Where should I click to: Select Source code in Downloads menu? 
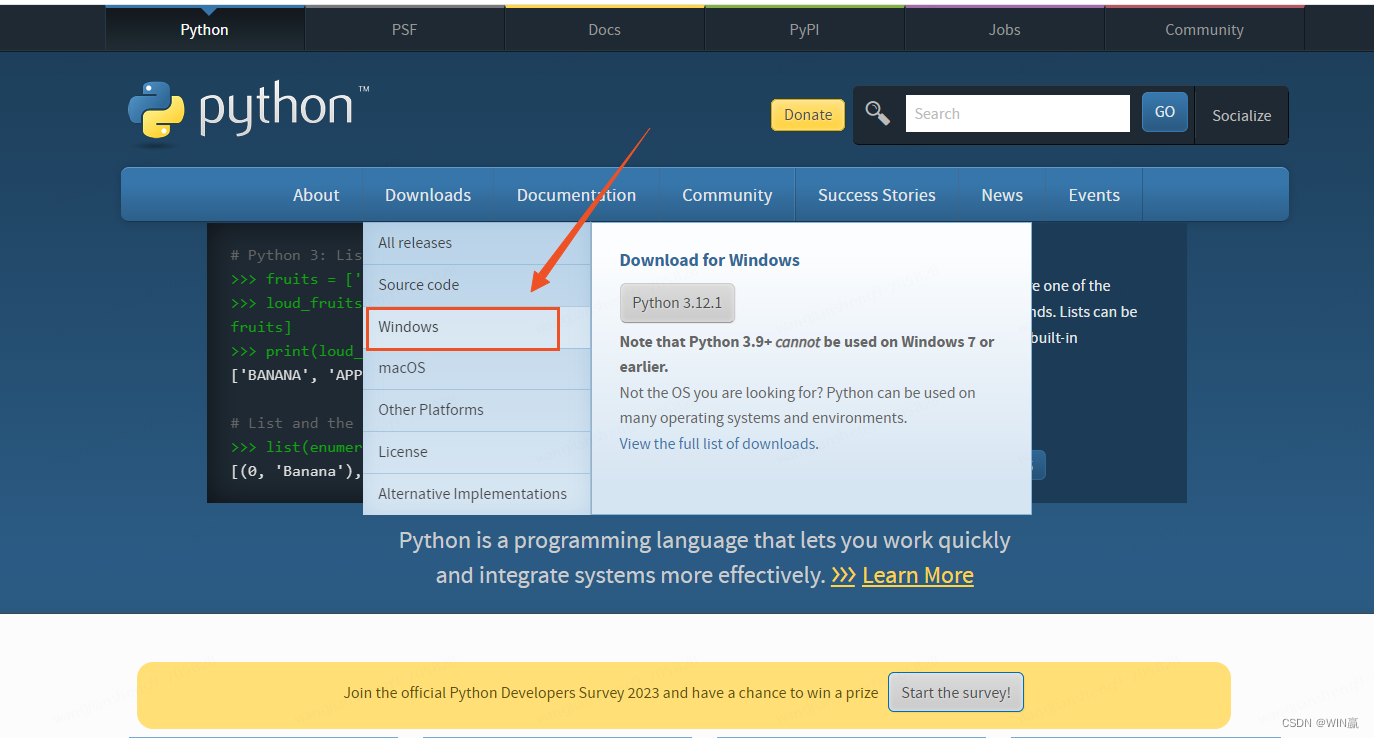pyautogui.click(x=477, y=285)
